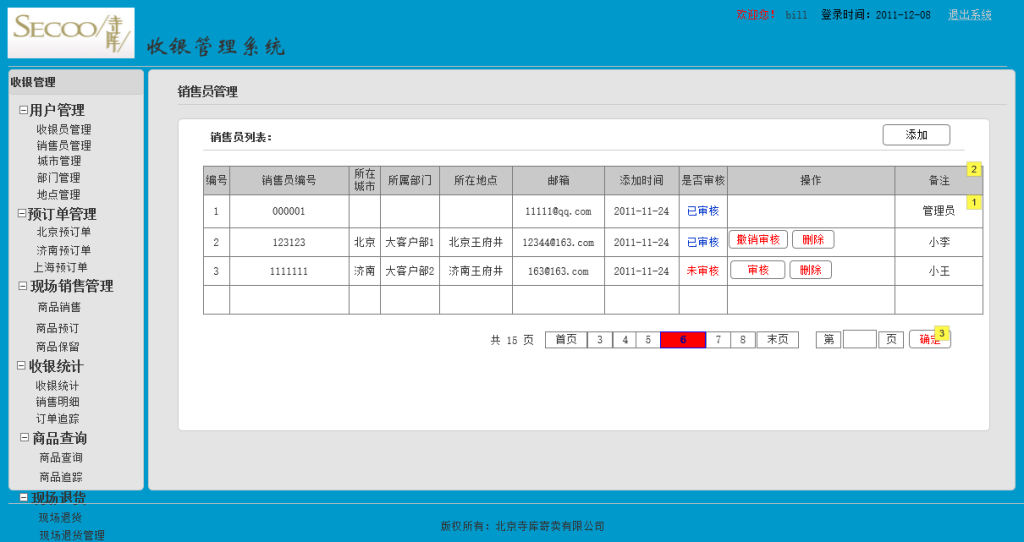Click the 销售员编号 column header
Screen dimensions: 1024x542
click(x=289, y=180)
